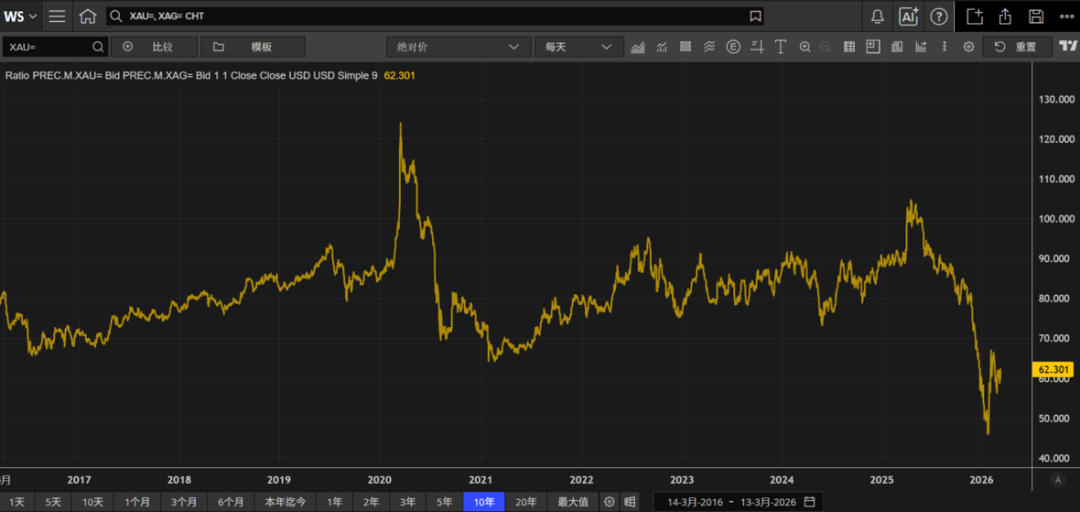This screenshot has width=1080, height=512.
Task: Open vertical three-dot toolbar menu
Action: (x=944, y=47)
